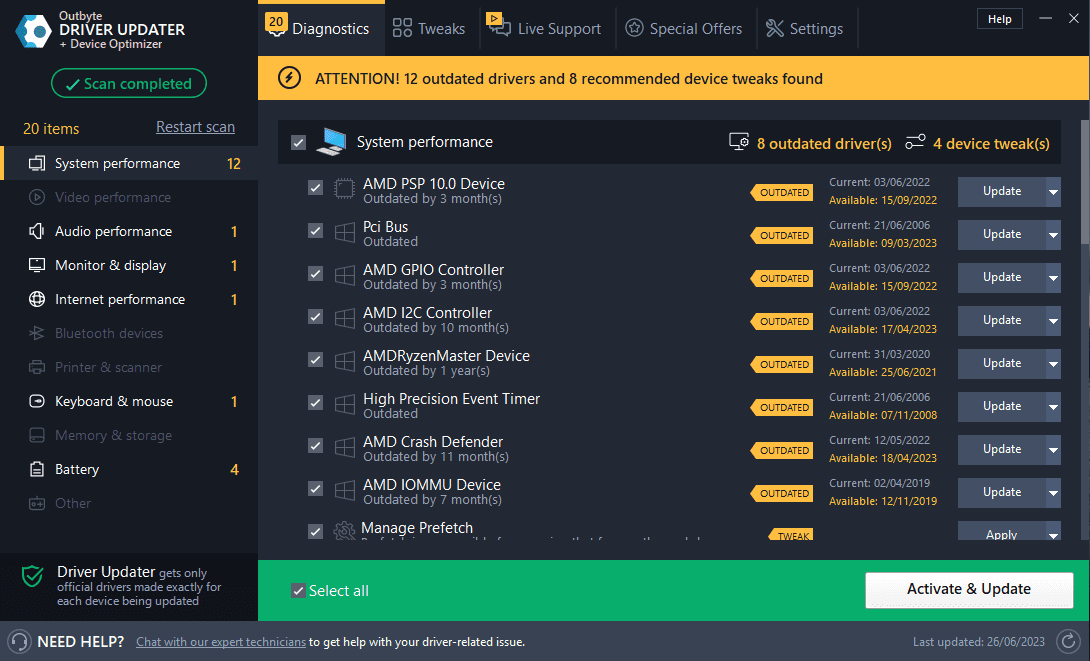Click the Other category icon
The width and height of the screenshot is (1090, 661).
37,503
